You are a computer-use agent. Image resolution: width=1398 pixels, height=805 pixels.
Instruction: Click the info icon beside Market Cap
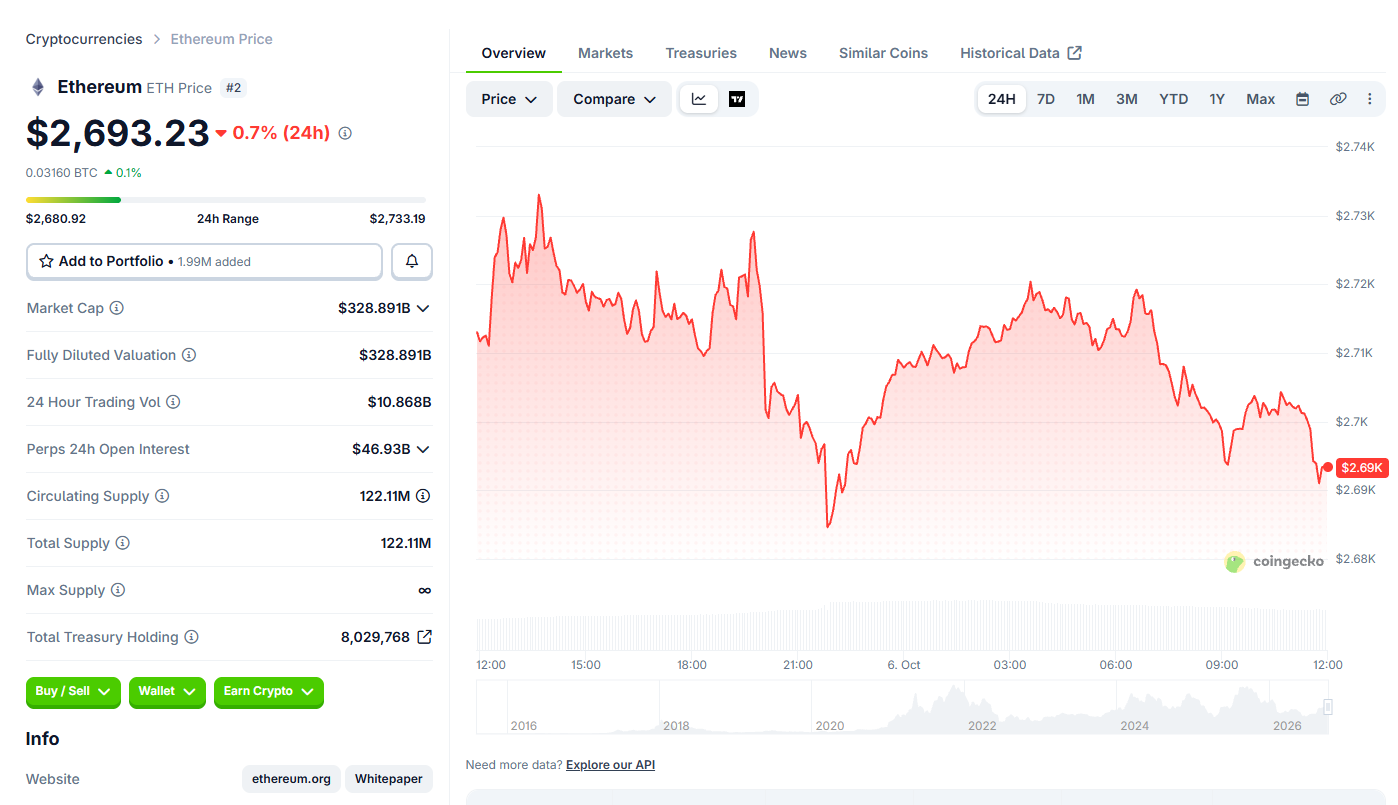click(117, 308)
